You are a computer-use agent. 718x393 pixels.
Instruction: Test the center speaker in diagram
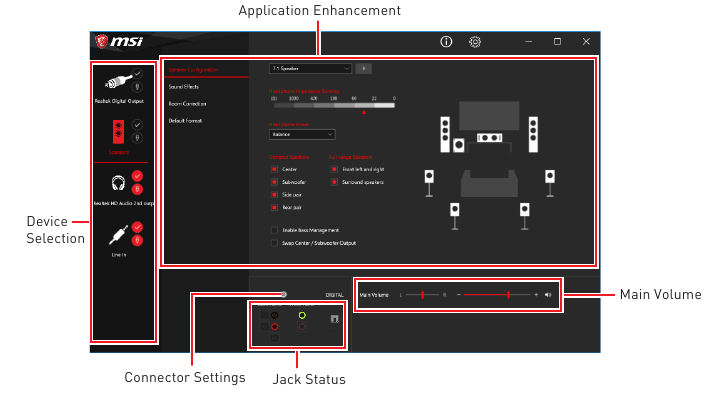490,137
